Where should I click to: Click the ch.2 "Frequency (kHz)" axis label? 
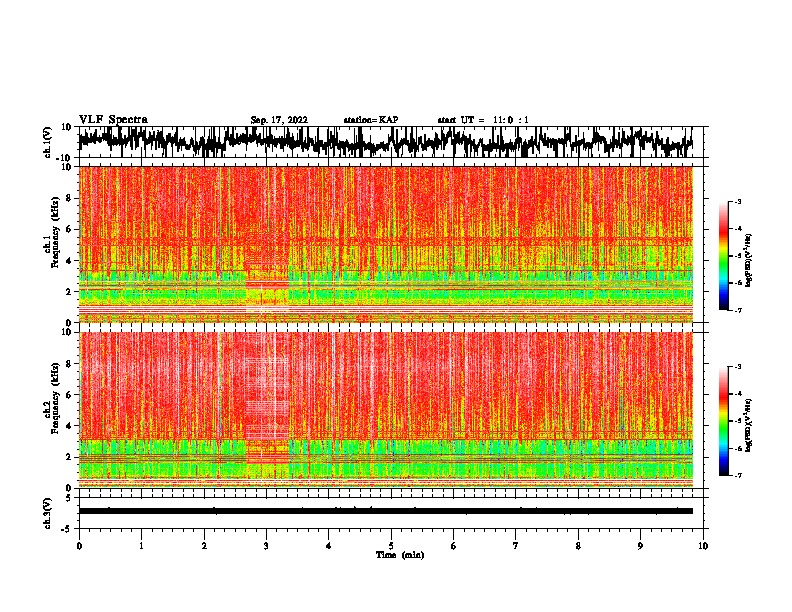(55, 398)
